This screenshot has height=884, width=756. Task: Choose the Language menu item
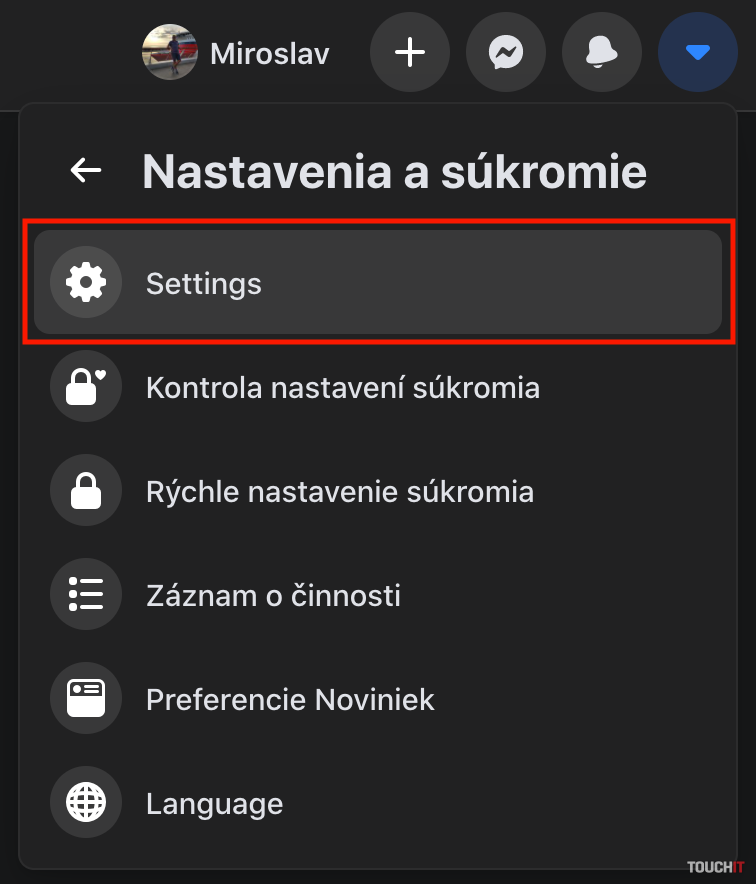pyautogui.click(x=214, y=803)
